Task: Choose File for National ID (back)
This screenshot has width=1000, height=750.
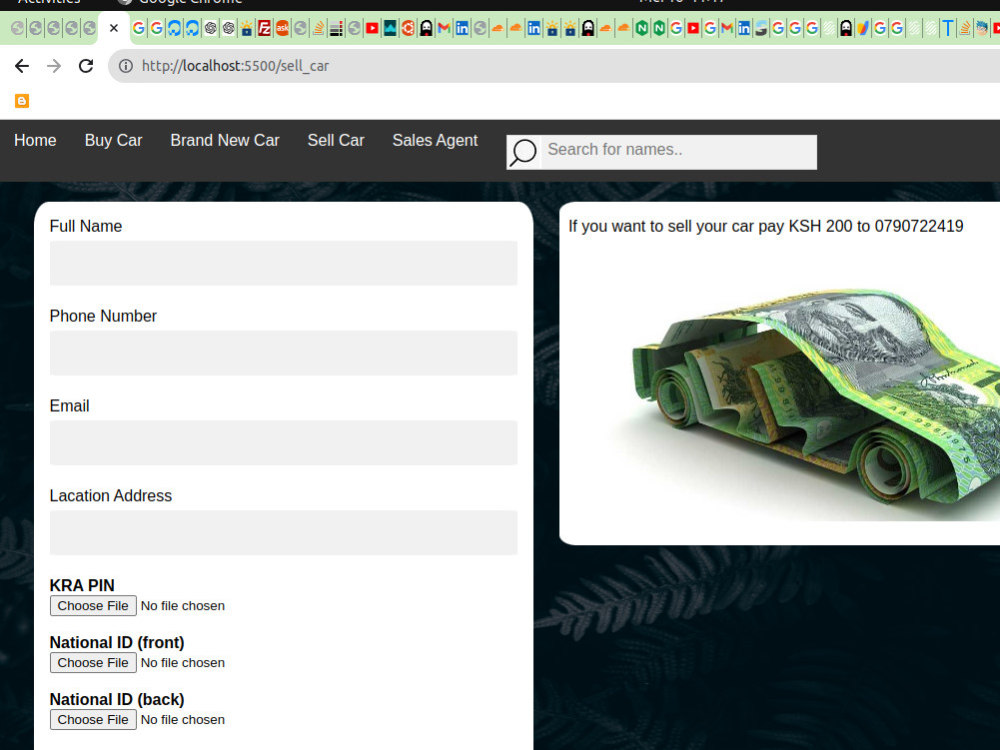Action: pyautogui.click(x=93, y=719)
